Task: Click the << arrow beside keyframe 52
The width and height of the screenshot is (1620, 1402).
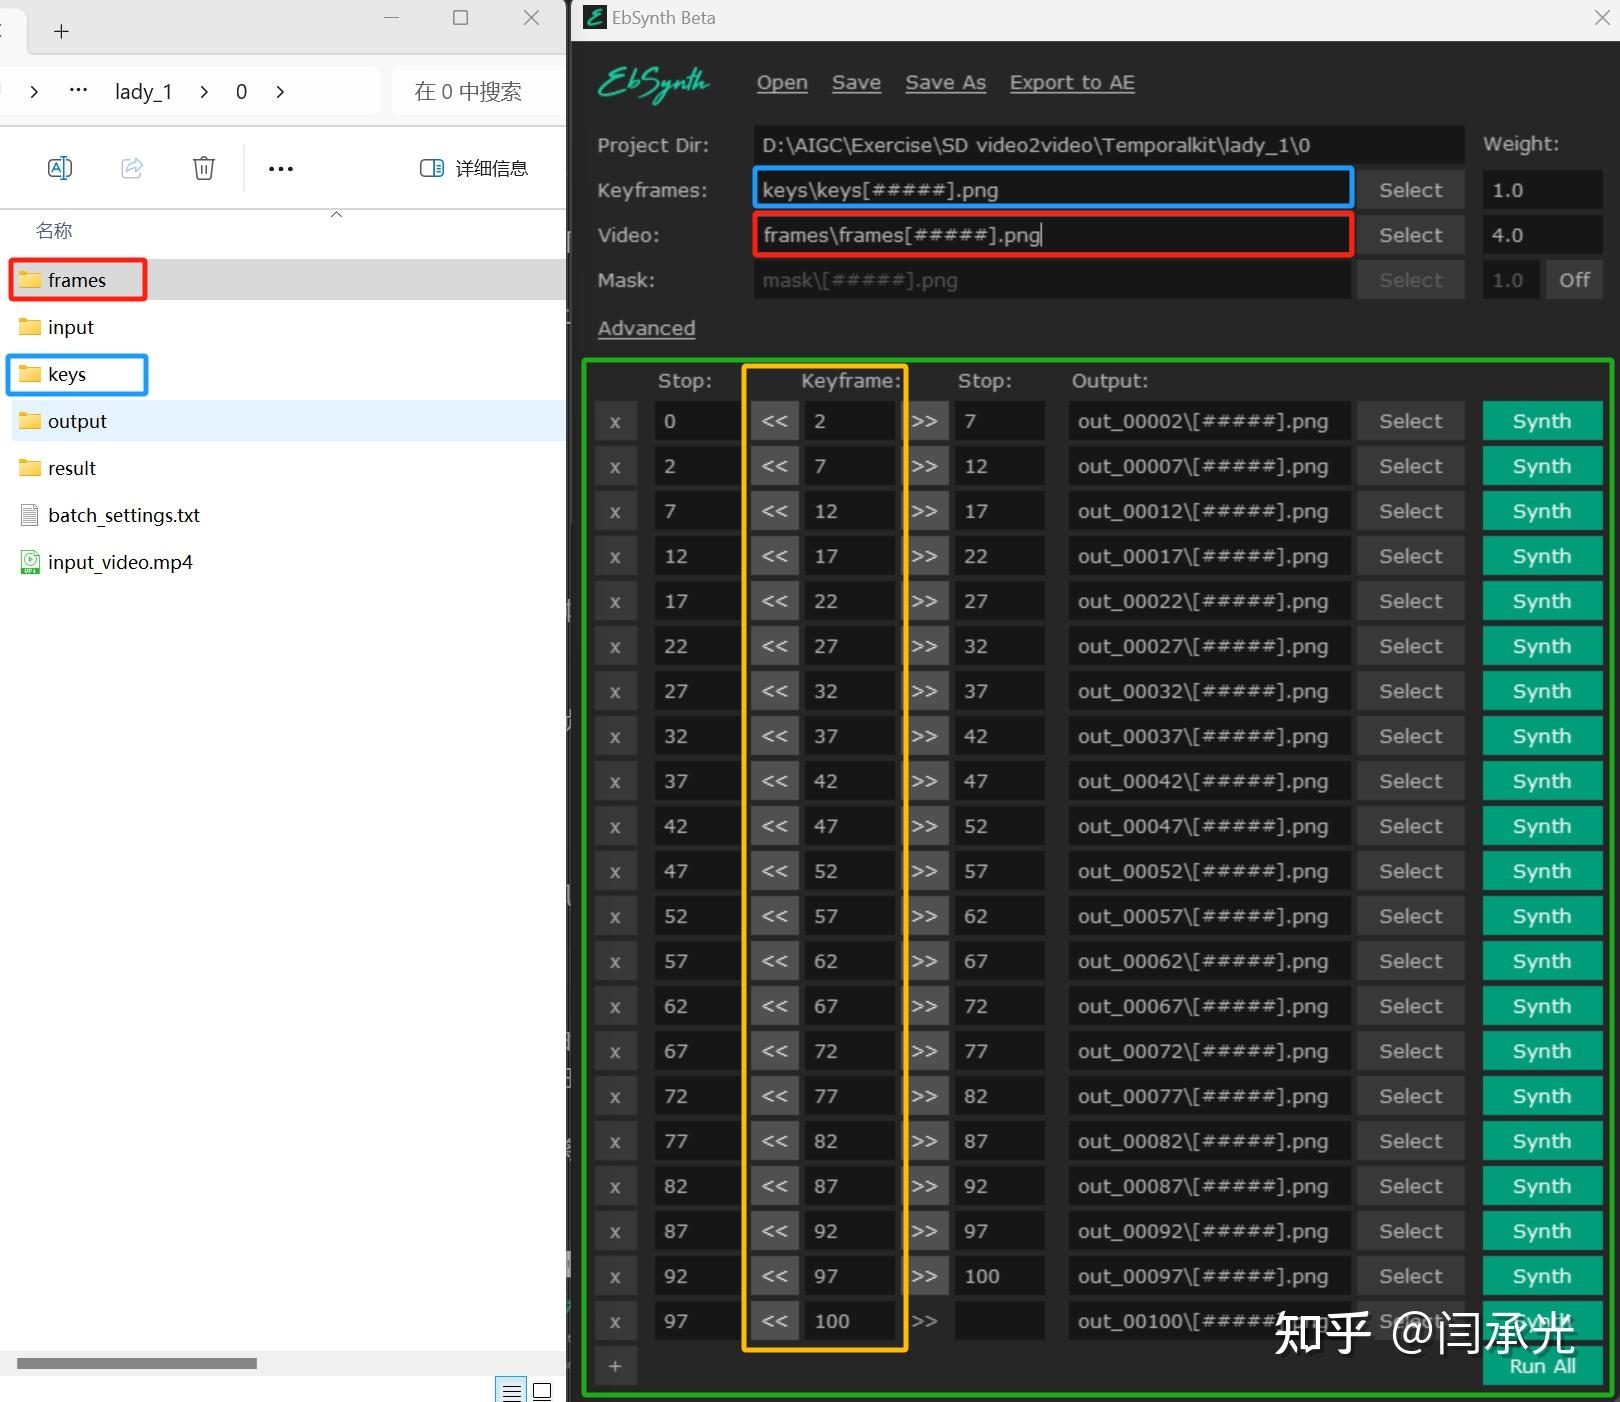Action: pyautogui.click(x=774, y=872)
